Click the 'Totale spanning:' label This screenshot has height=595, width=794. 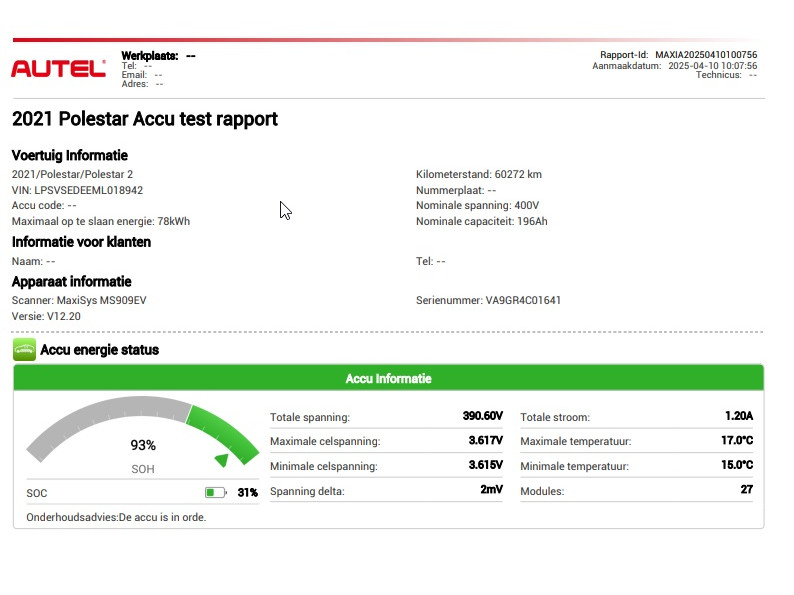(x=310, y=417)
